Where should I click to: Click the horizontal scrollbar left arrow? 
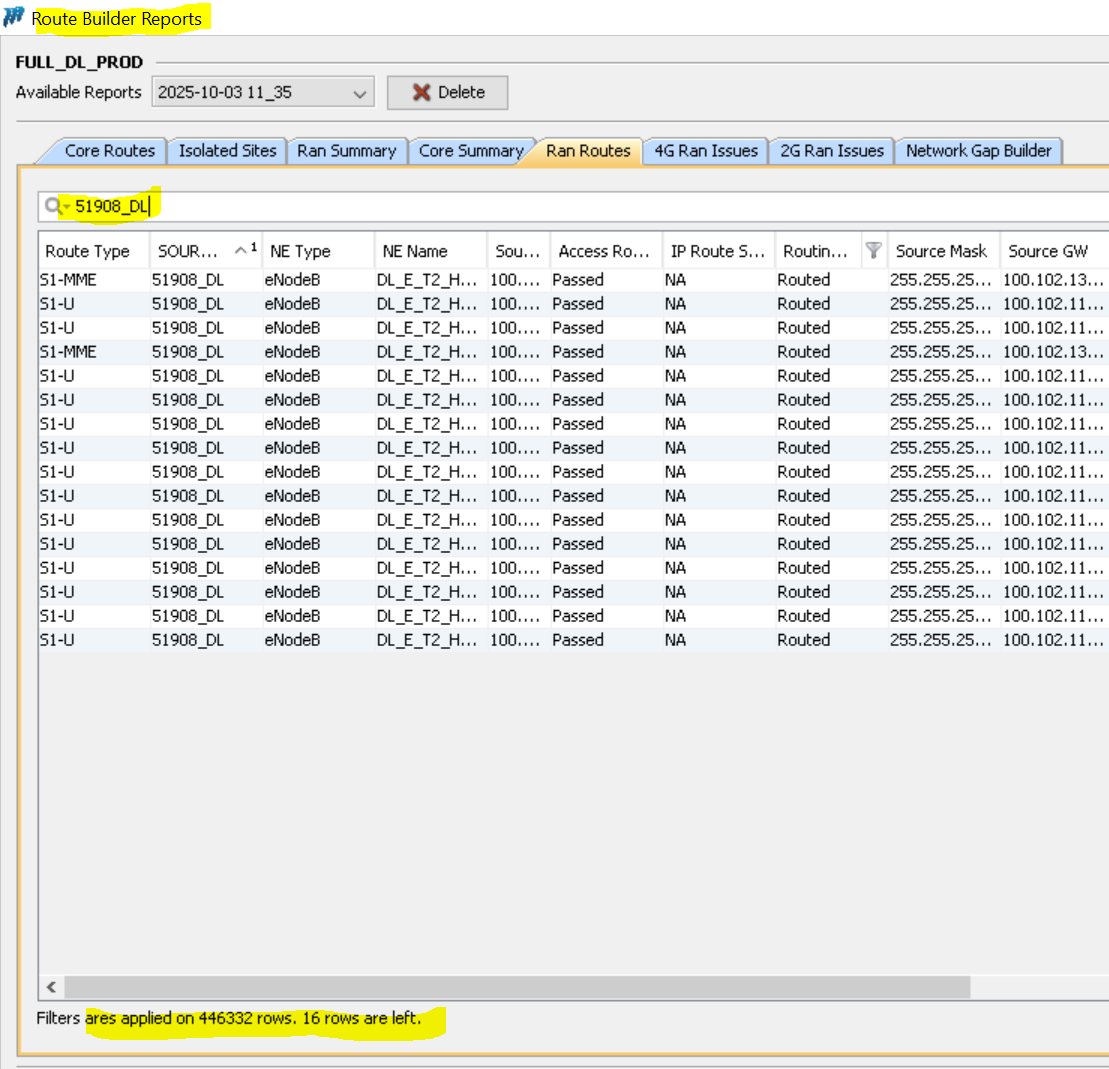coord(51,987)
